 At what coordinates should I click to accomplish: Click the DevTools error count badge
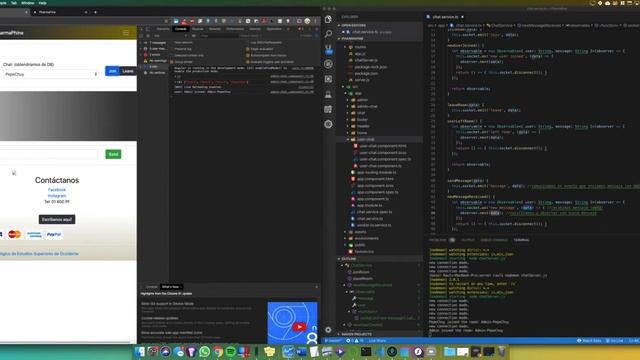coord(300,29)
